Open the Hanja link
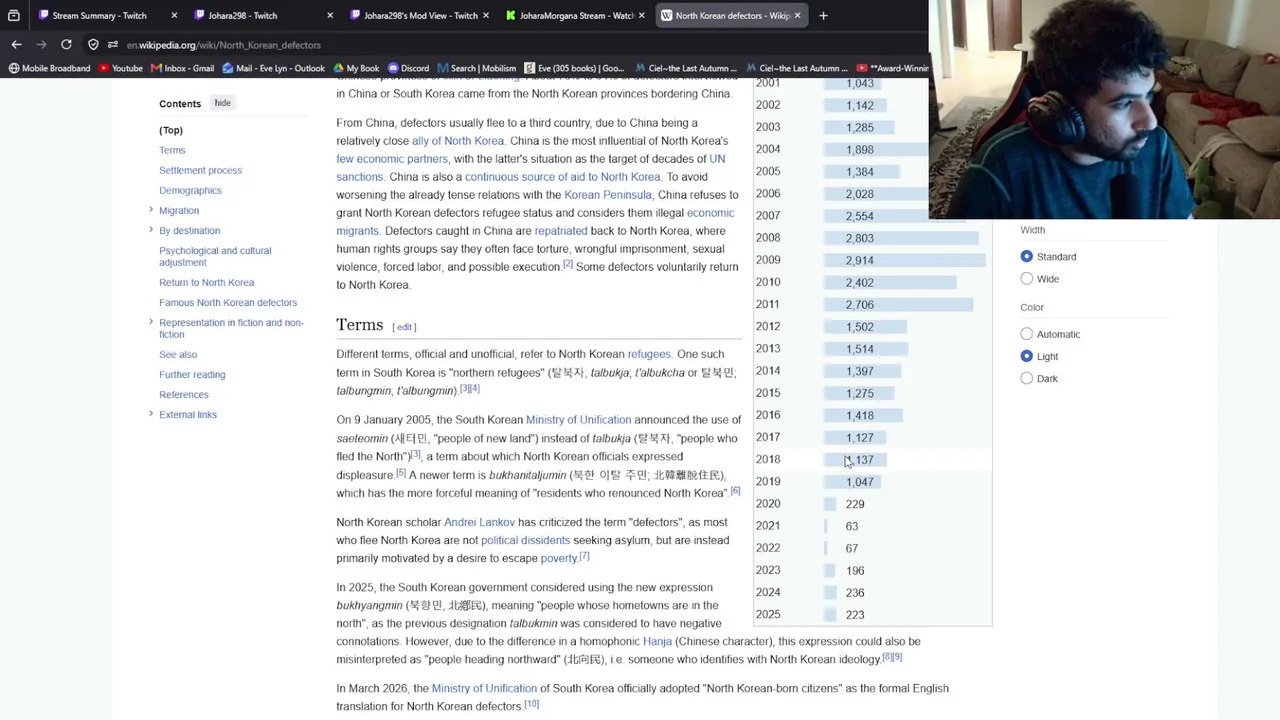Viewport: 1280px width, 720px height. [657, 641]
